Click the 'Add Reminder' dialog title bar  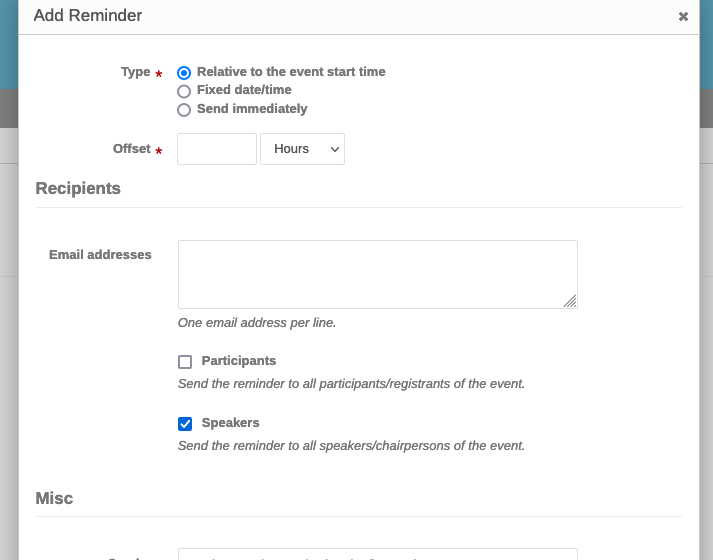click(x=359, y=16)
